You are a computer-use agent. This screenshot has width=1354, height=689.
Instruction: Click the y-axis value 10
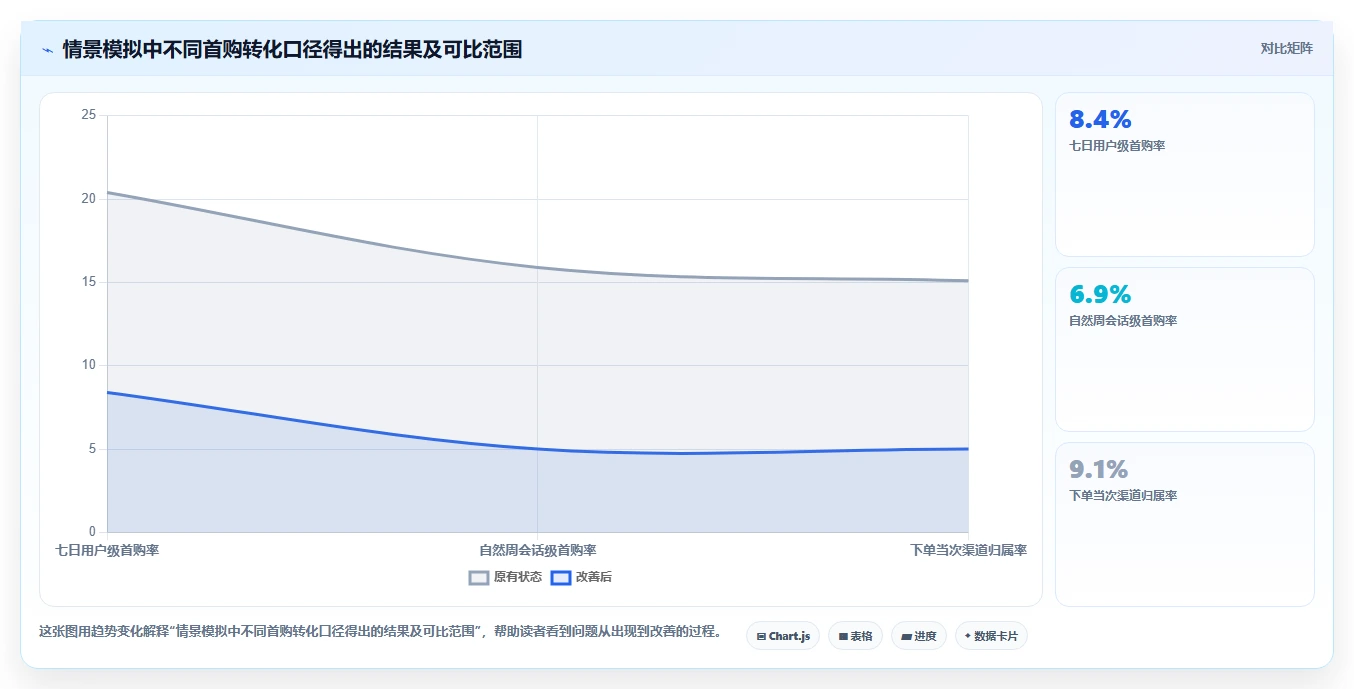pyautogui.click(x=89, y=365)
